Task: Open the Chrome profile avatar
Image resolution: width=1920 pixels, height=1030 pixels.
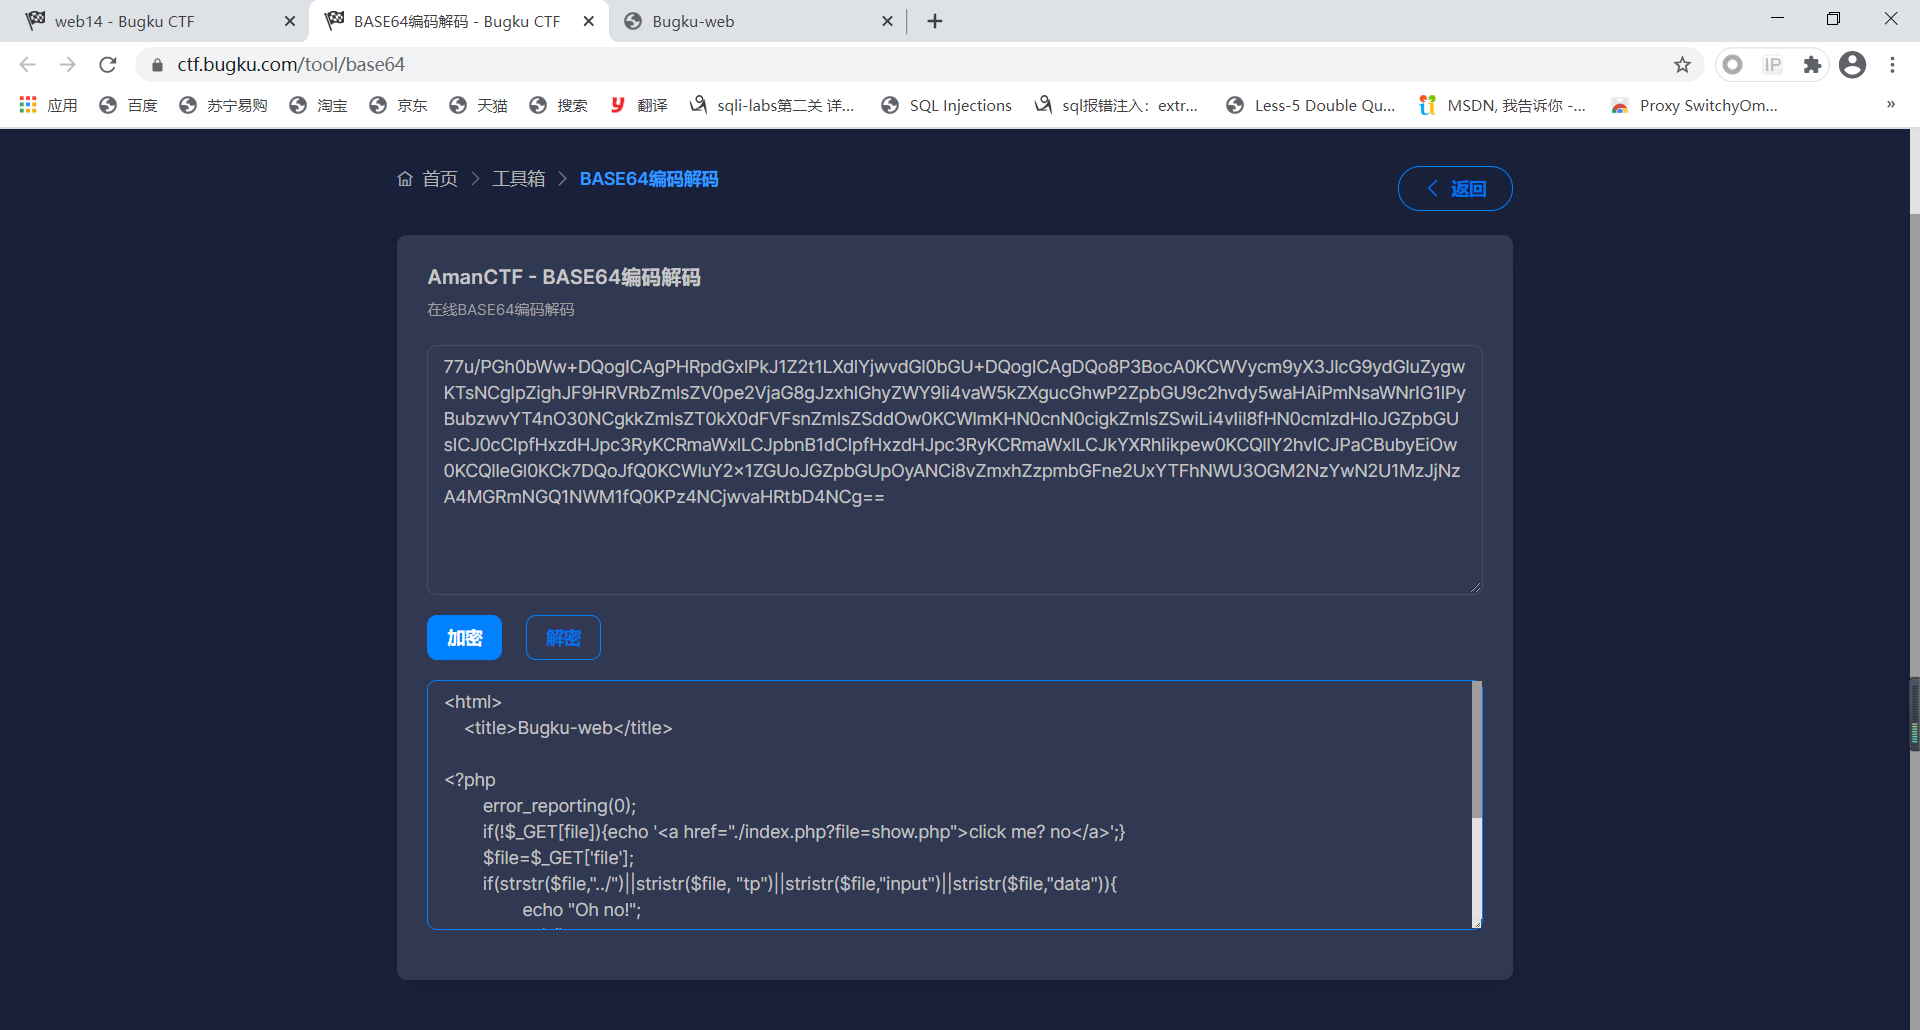Action: (1852, 65)
